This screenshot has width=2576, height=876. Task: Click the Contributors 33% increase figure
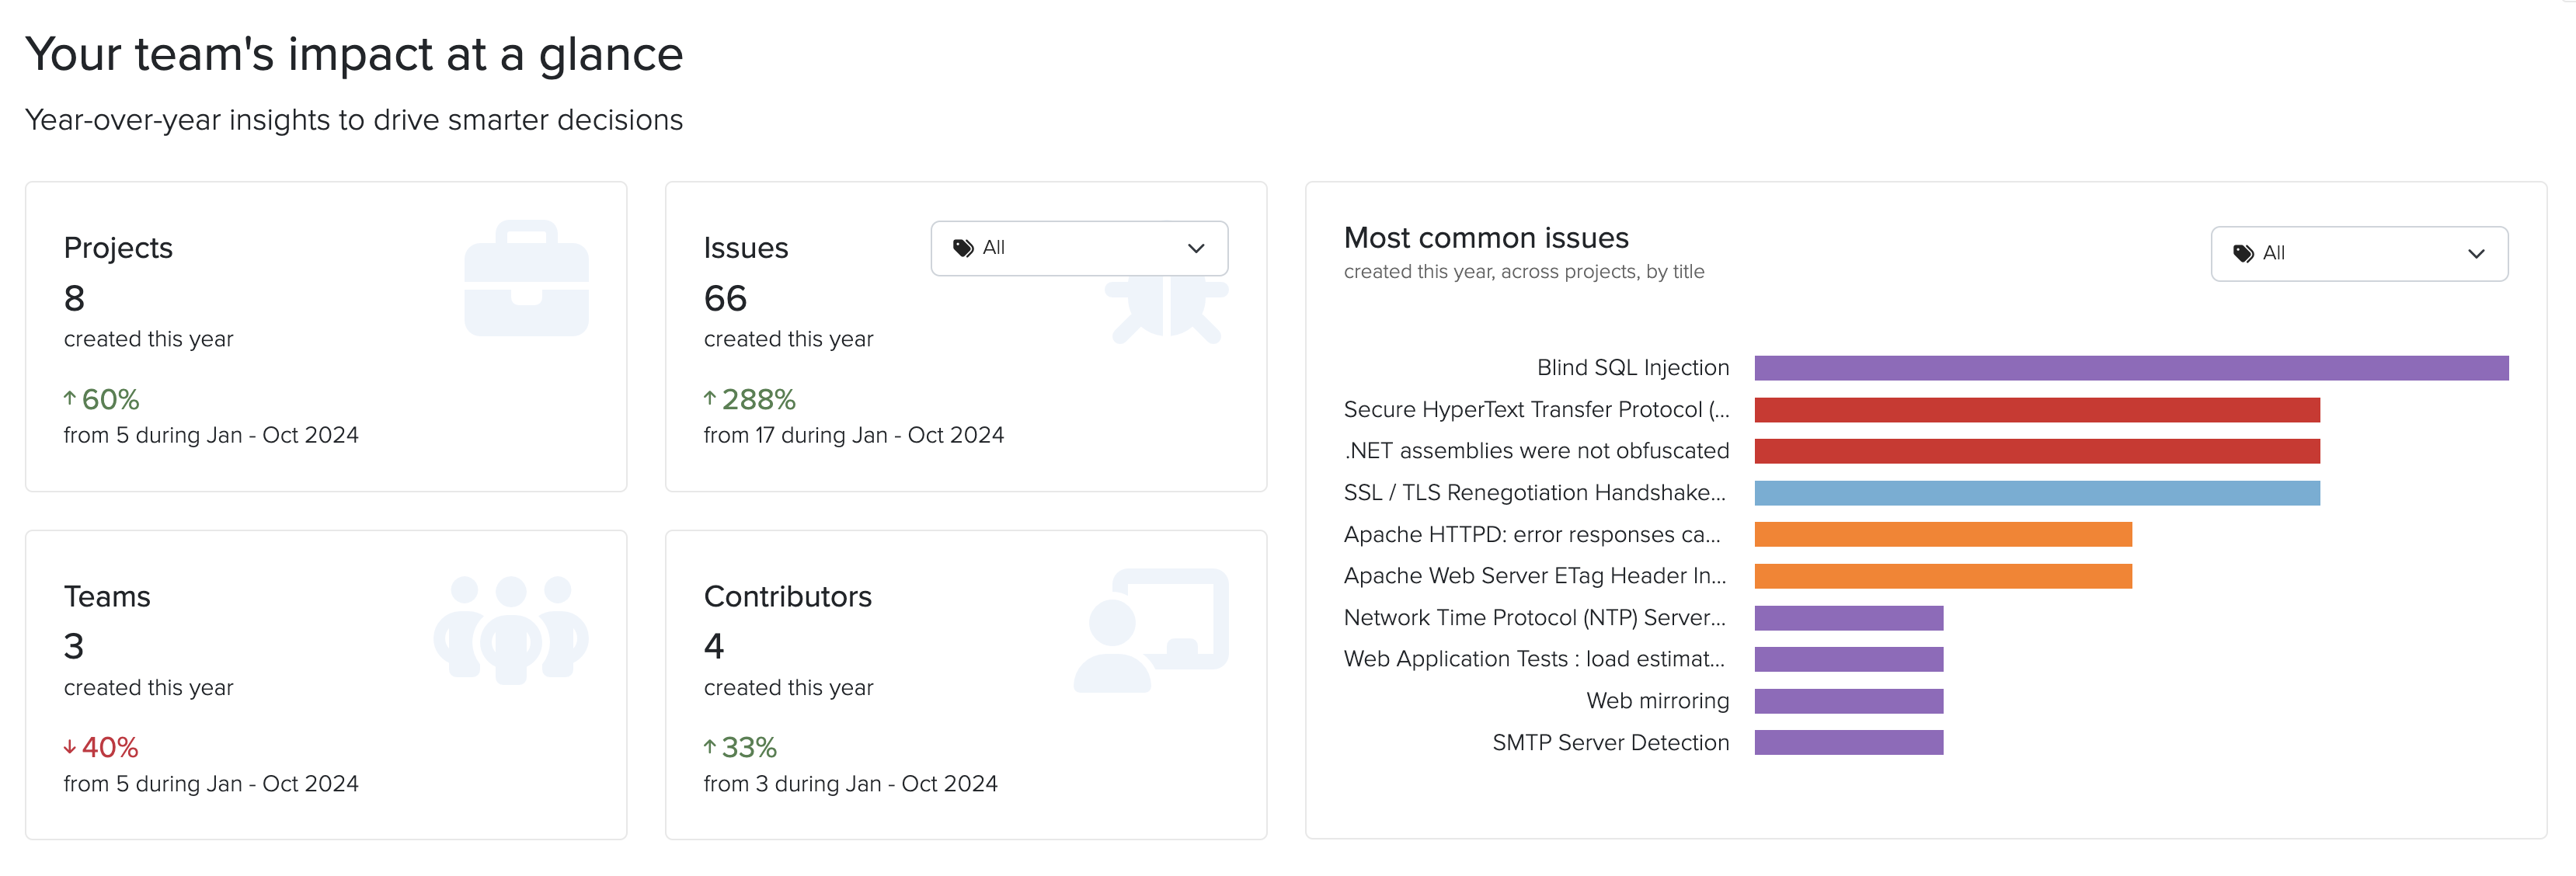748,747
